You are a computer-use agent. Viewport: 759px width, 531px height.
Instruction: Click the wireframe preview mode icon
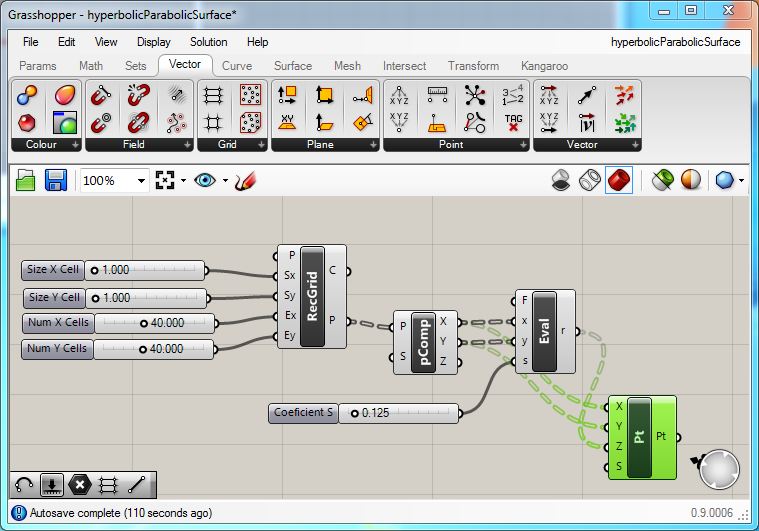(x=590, y=180)
